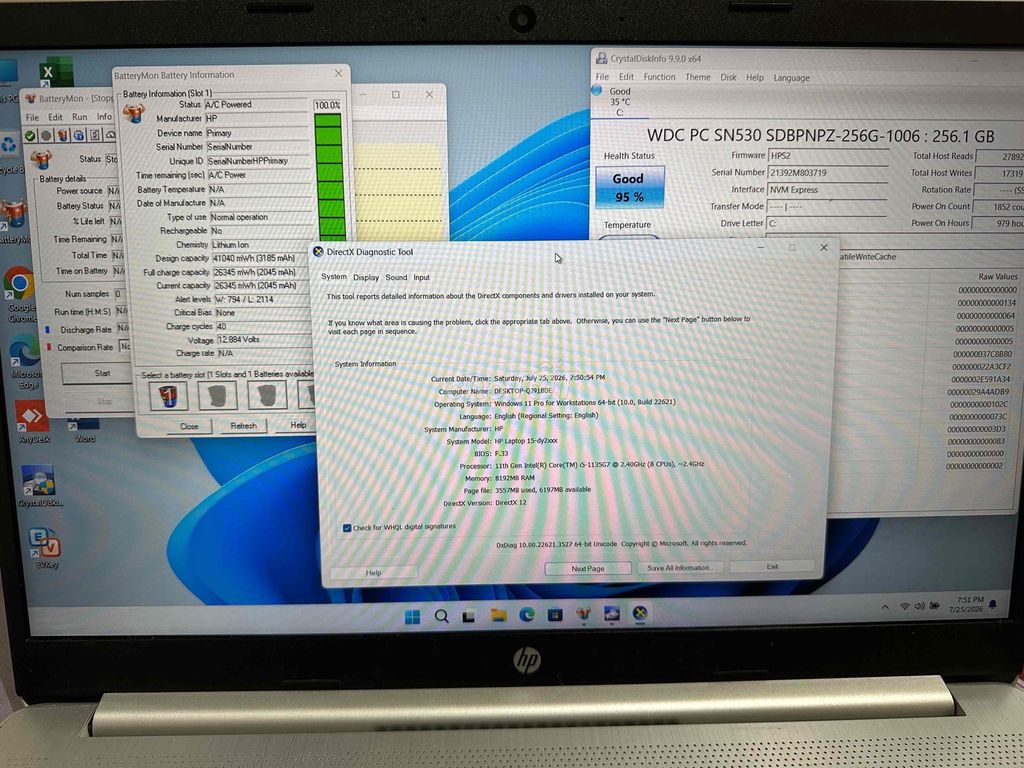Screen dimensions: 1024x768
Task: Open CrystalDiskInfo desktop shortcut
Action: (38, 486)
